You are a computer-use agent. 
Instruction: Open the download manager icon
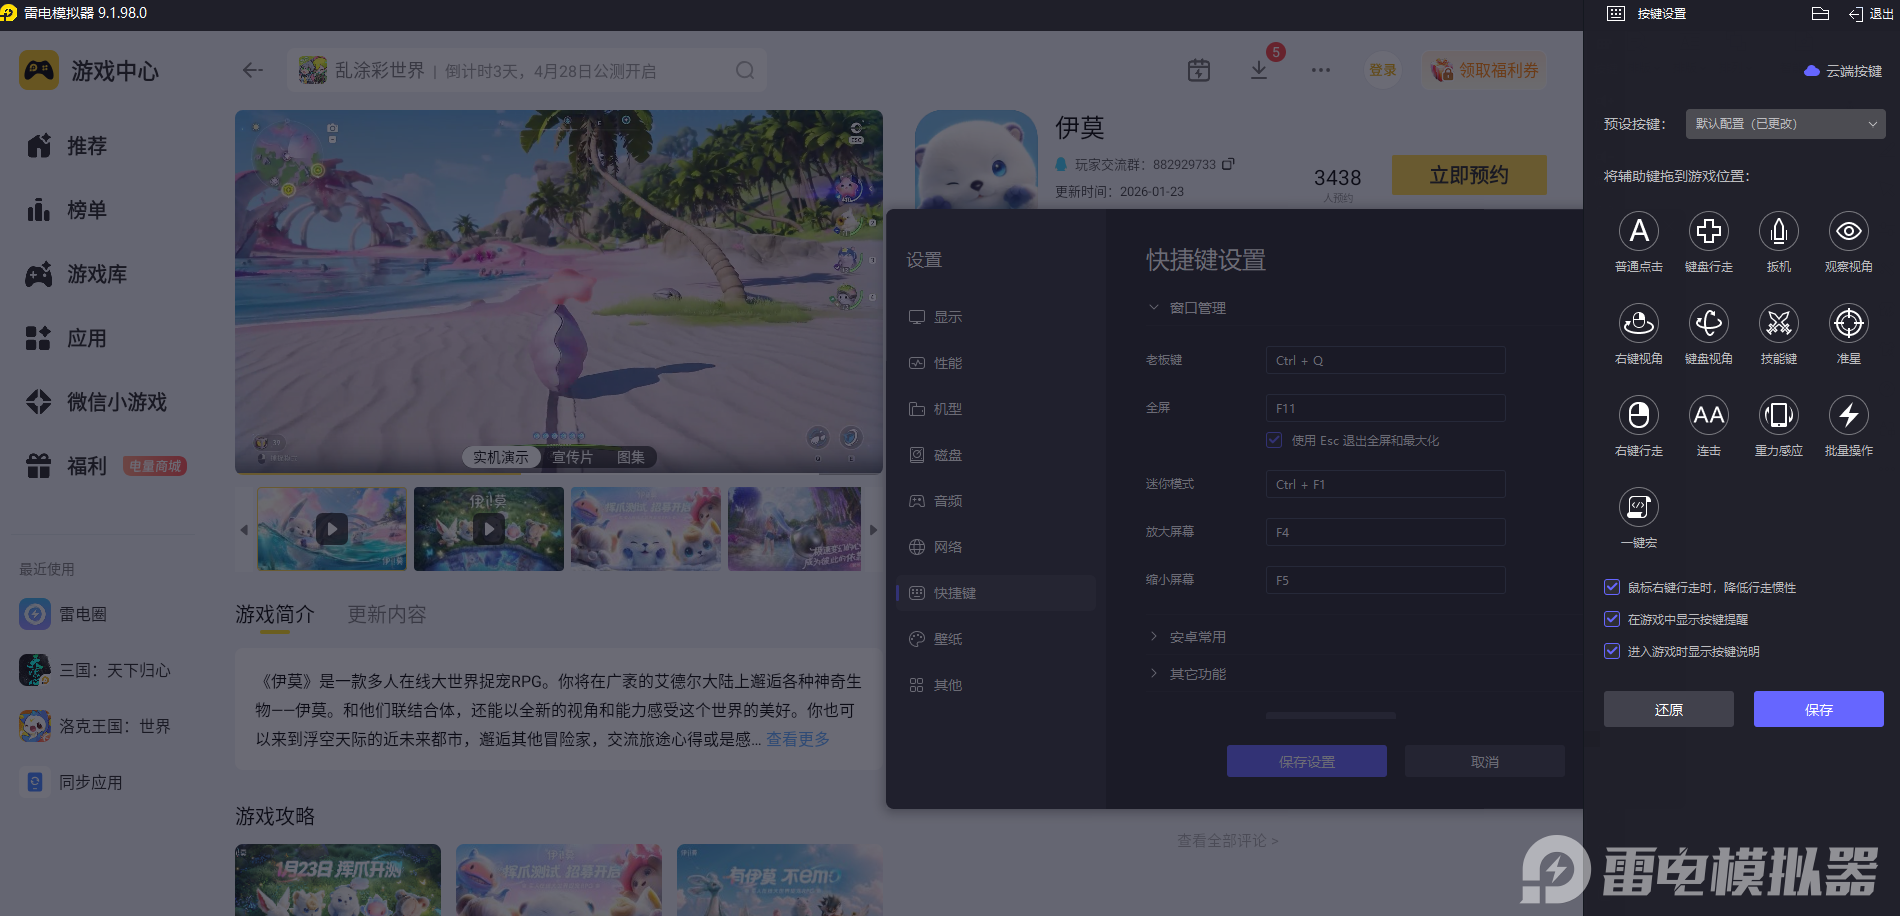(x=1259, y=70)
